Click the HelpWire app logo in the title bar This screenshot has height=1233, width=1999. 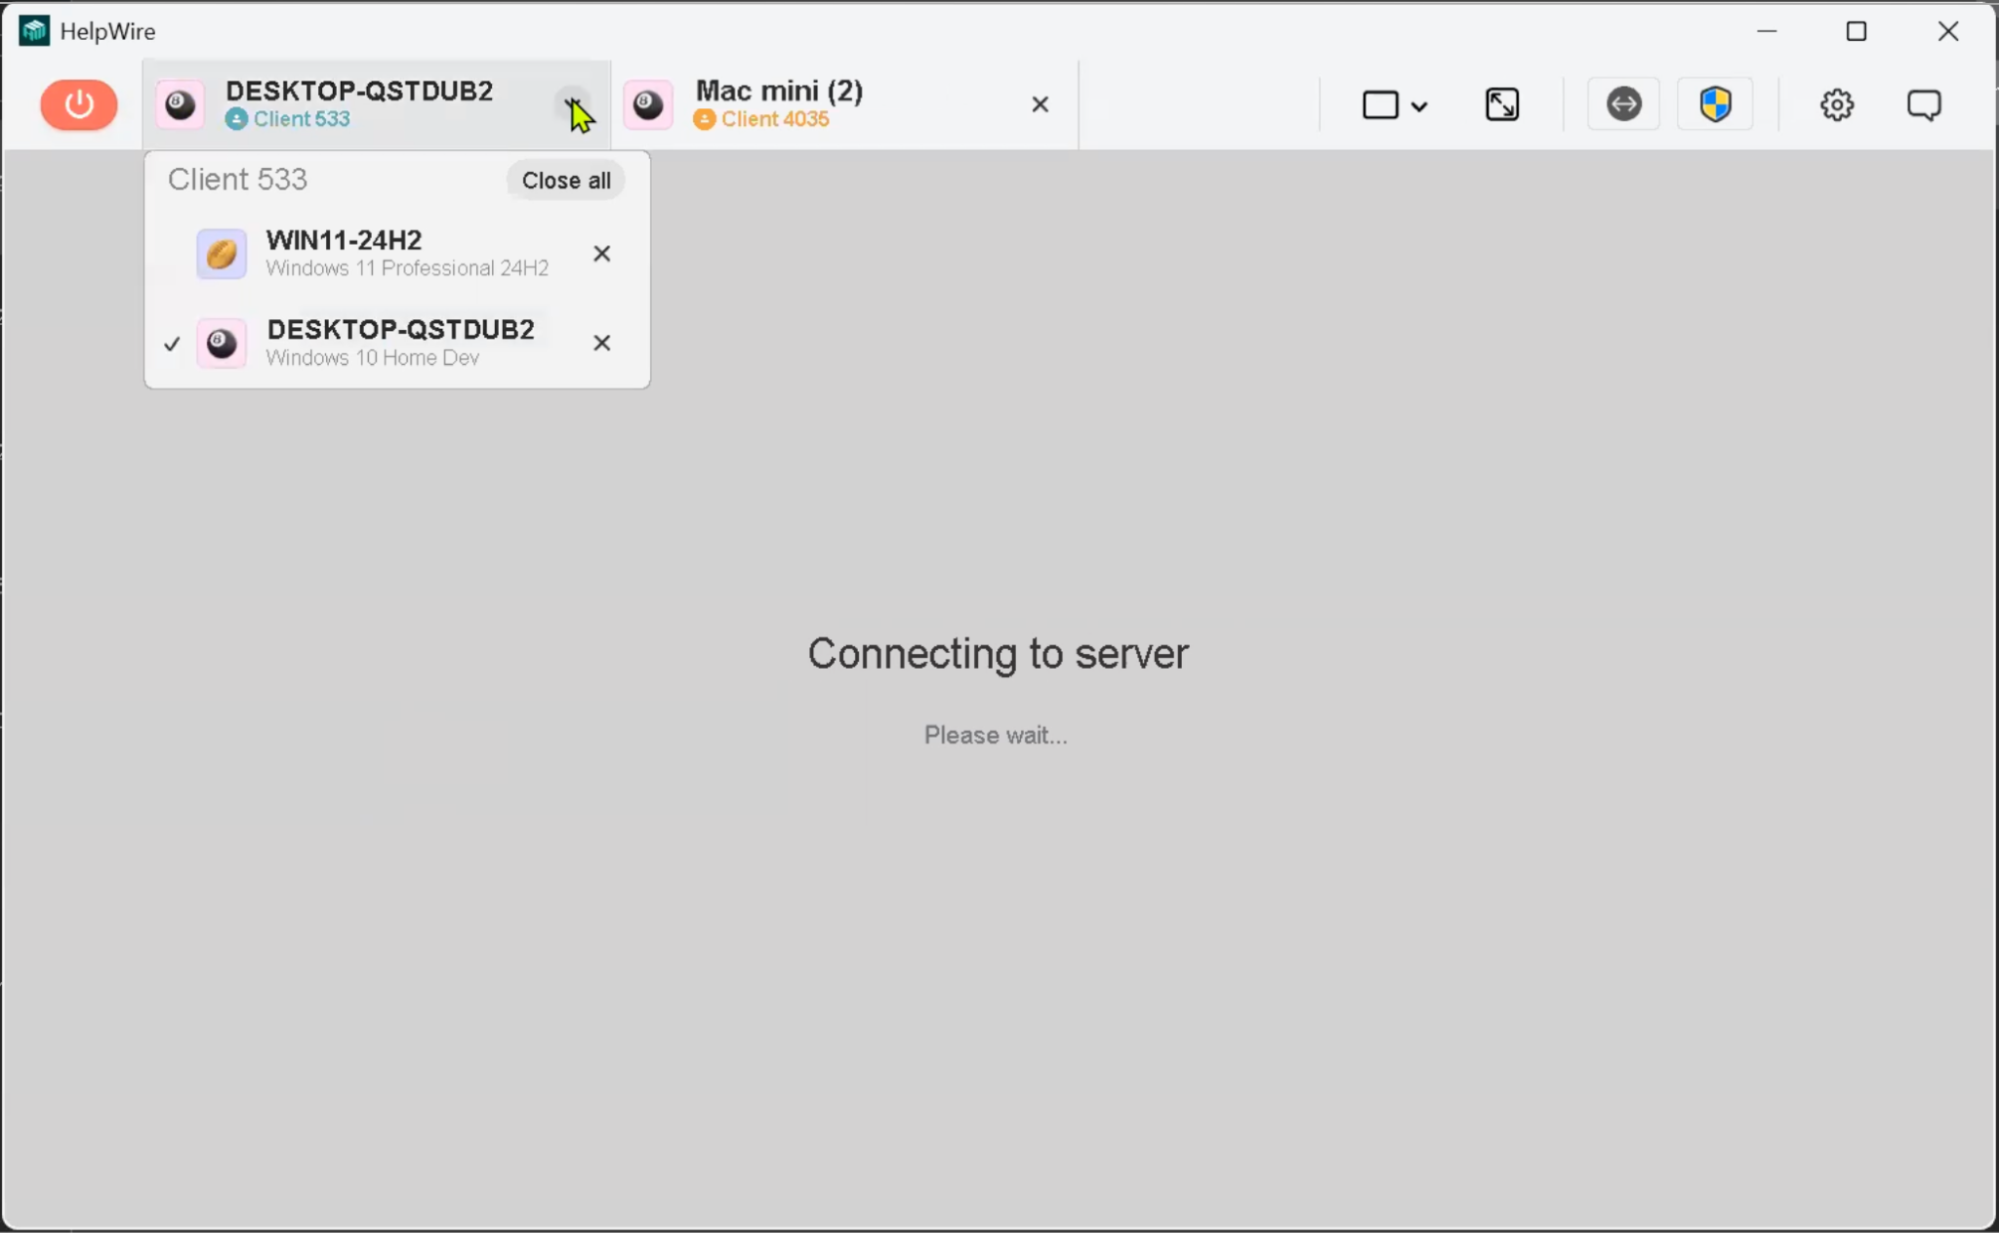[x=34, y=31]
